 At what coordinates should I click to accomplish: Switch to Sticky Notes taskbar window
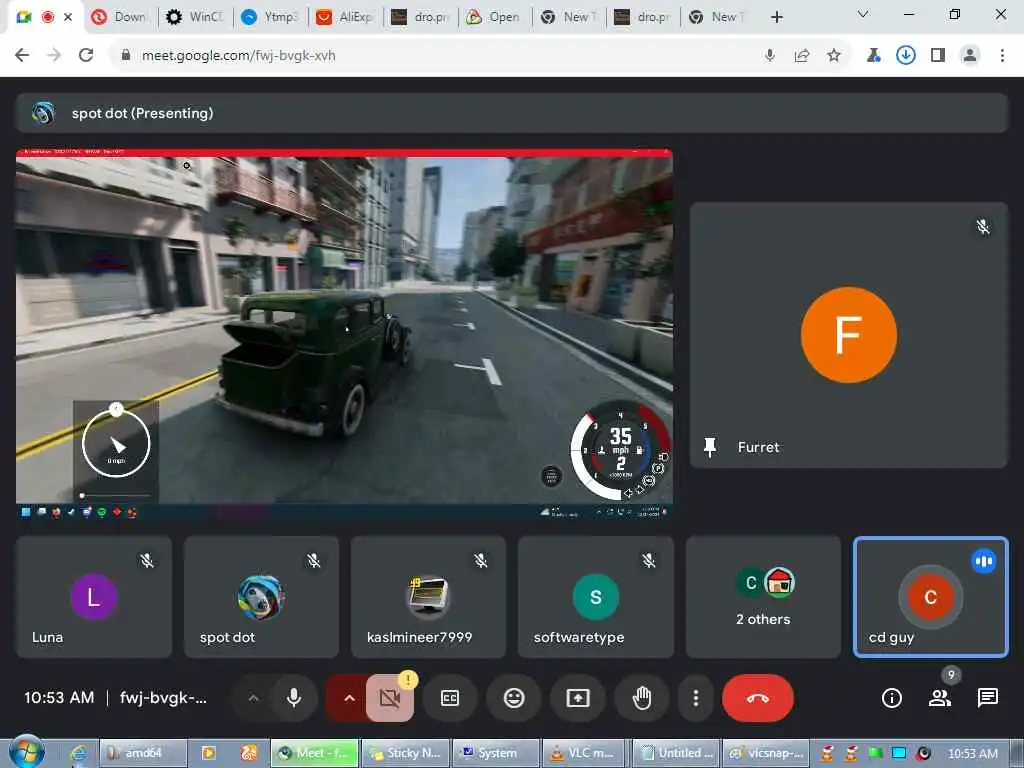coord(406,753)
